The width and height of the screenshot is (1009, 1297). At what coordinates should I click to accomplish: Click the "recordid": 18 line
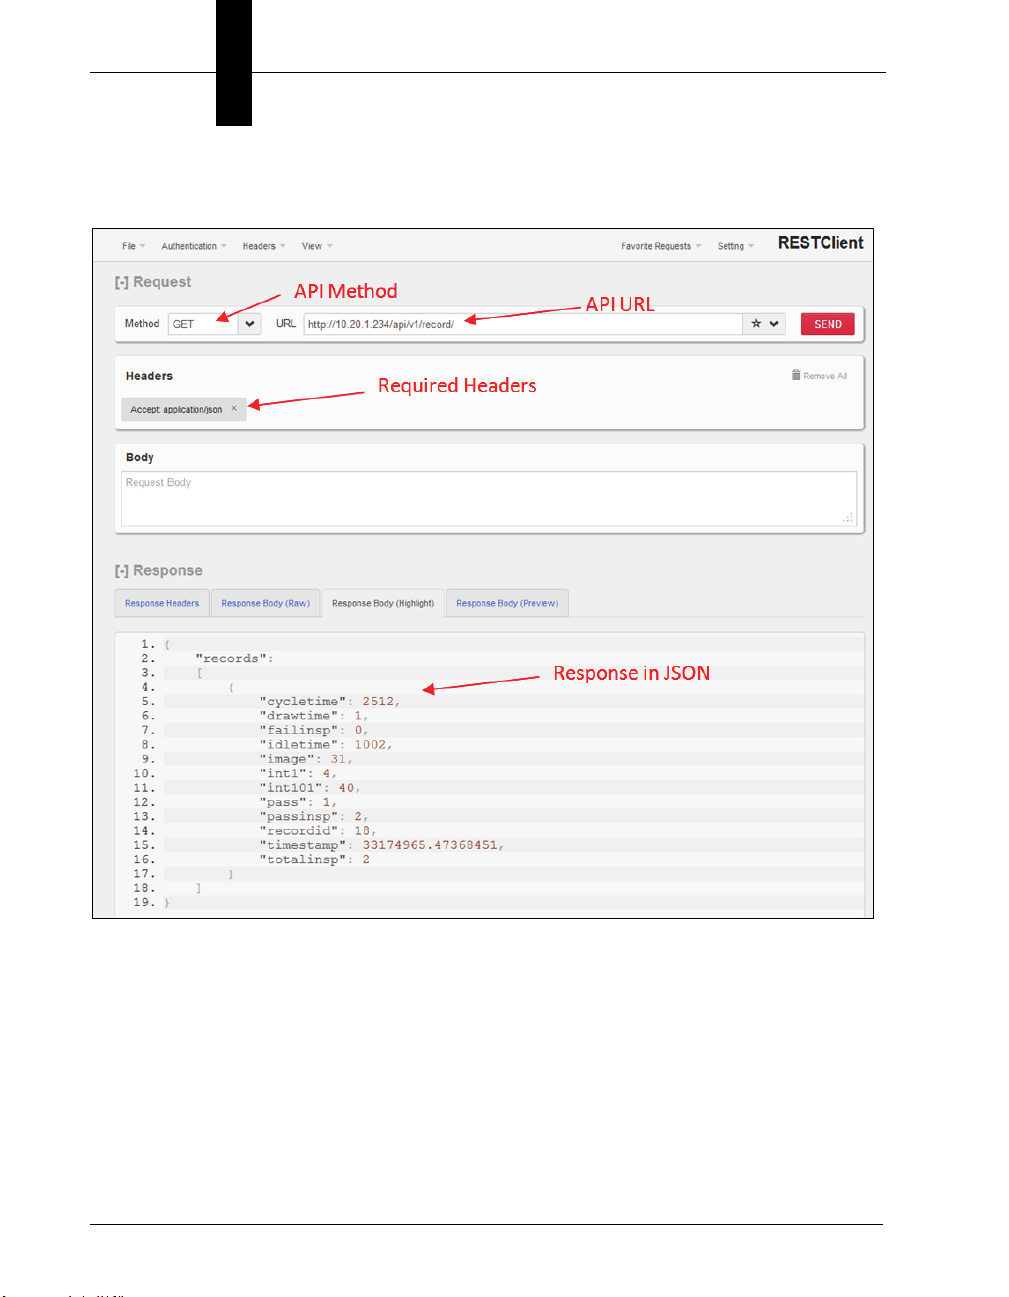pyautogui.click(x=318, y=831)
